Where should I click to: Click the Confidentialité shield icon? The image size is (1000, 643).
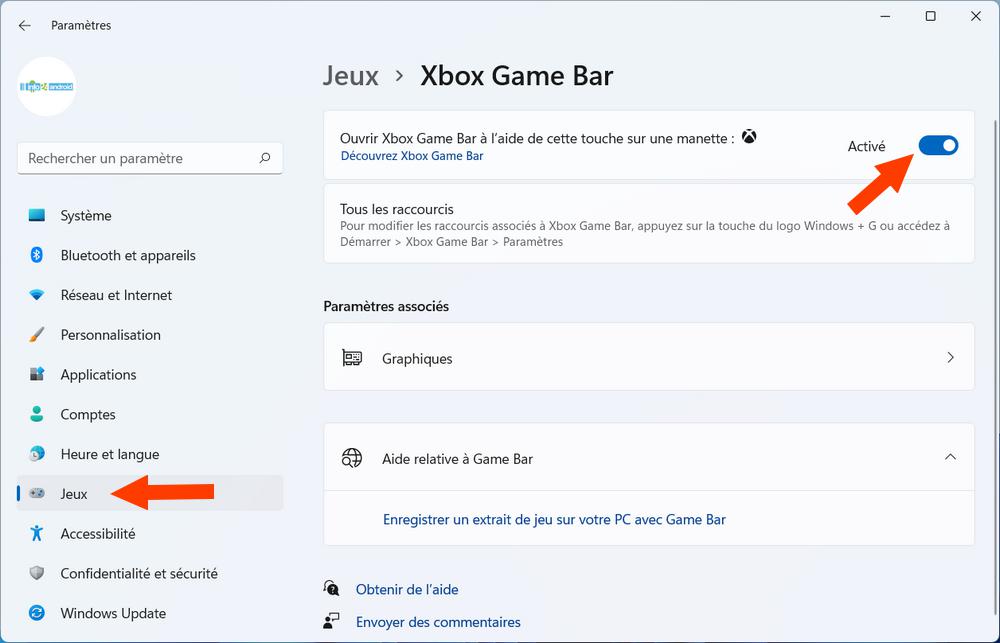37,573
